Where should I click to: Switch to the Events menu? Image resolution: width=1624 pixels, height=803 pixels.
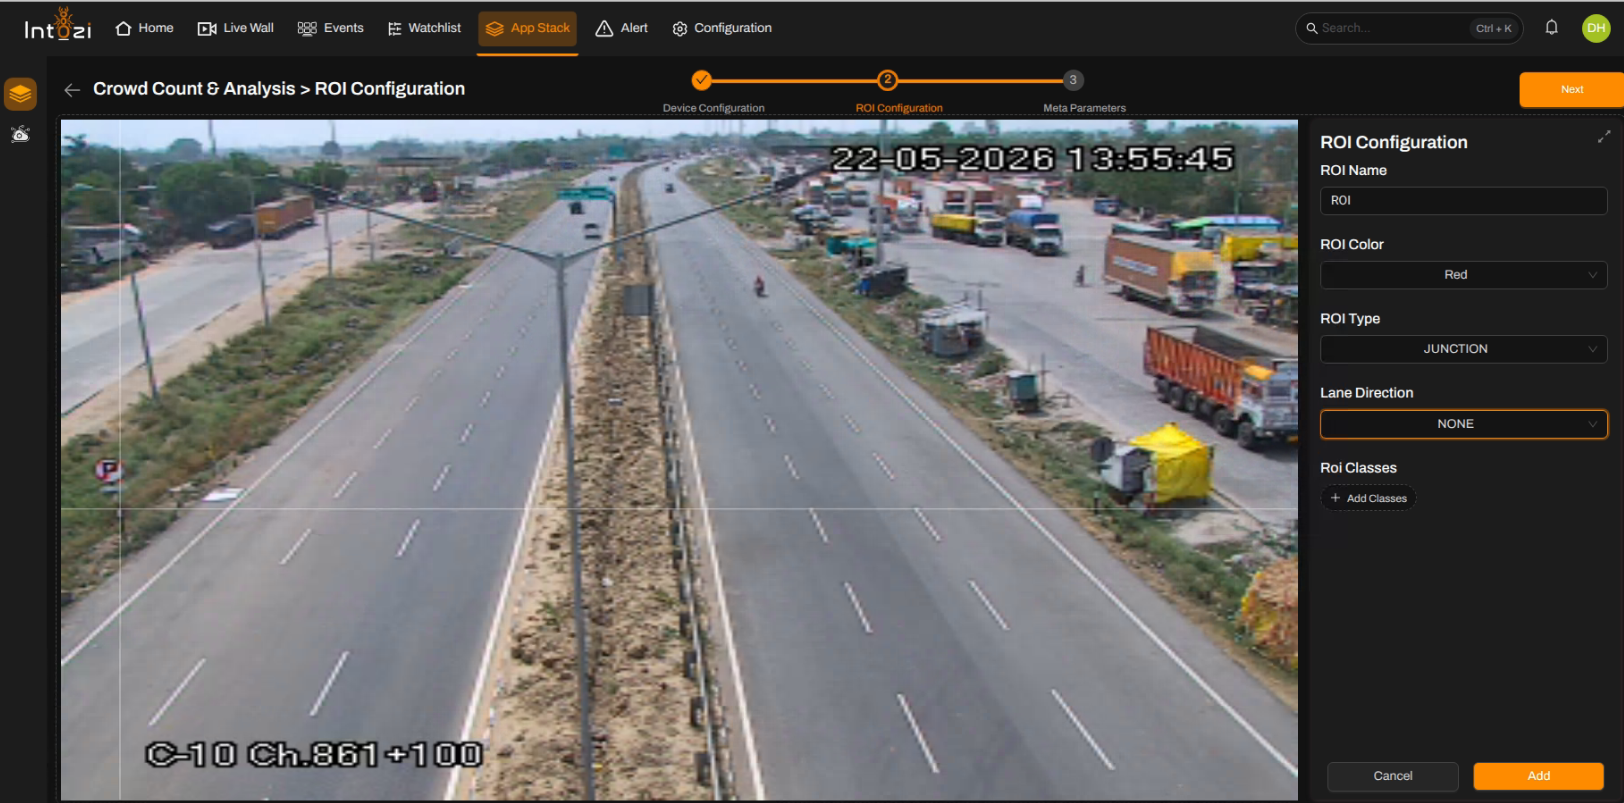(330, 28)
